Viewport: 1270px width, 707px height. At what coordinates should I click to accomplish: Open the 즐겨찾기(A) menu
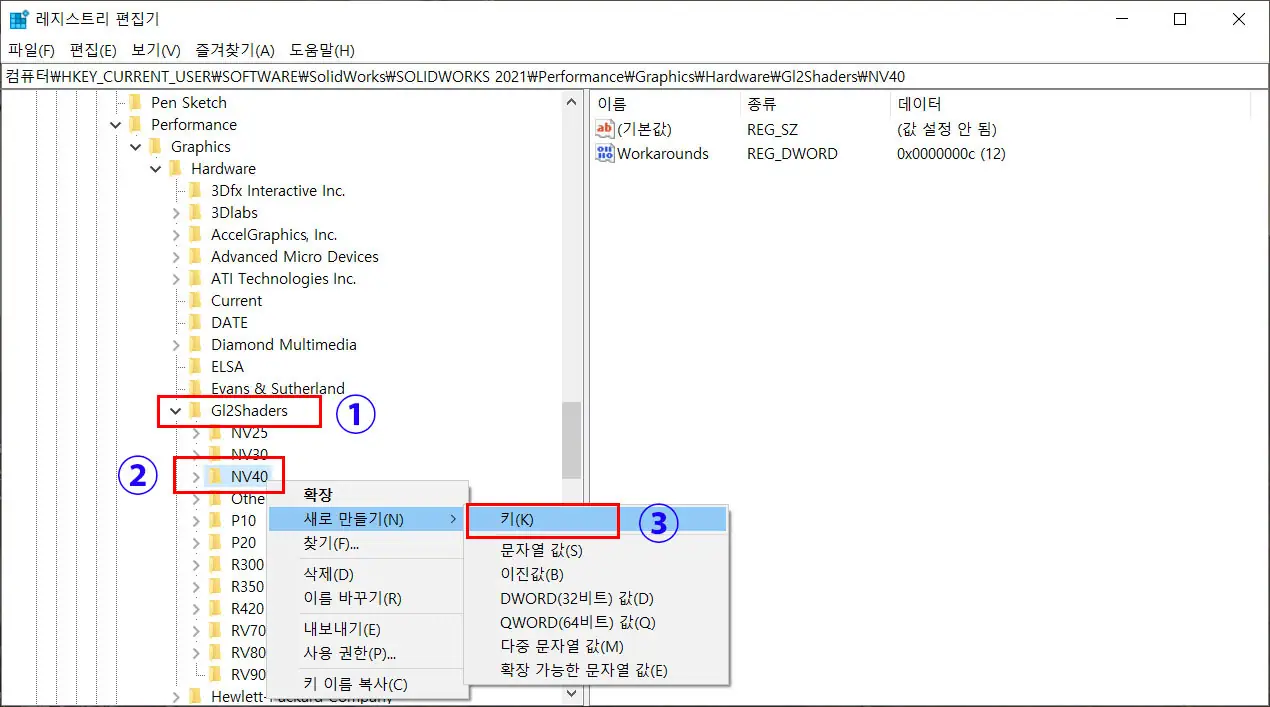235,50
